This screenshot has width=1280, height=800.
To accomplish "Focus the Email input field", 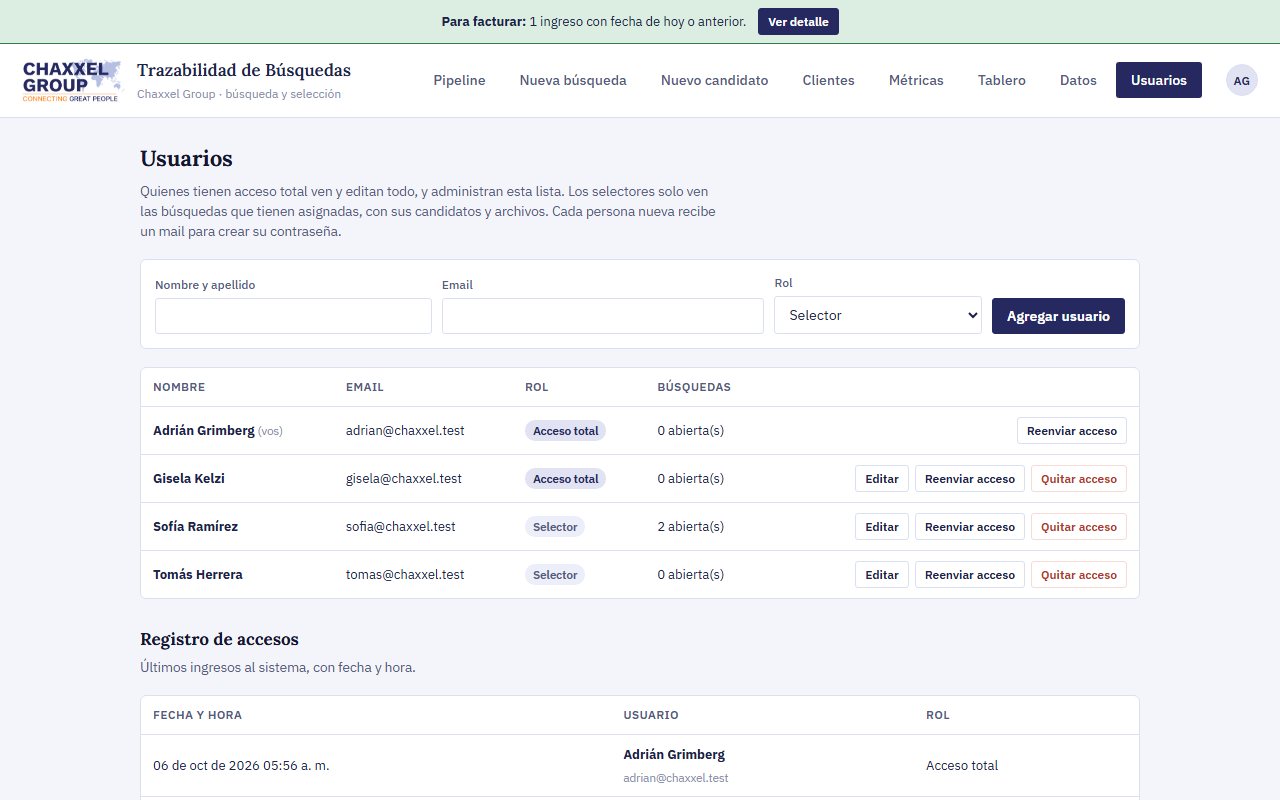I will point(603,316).
